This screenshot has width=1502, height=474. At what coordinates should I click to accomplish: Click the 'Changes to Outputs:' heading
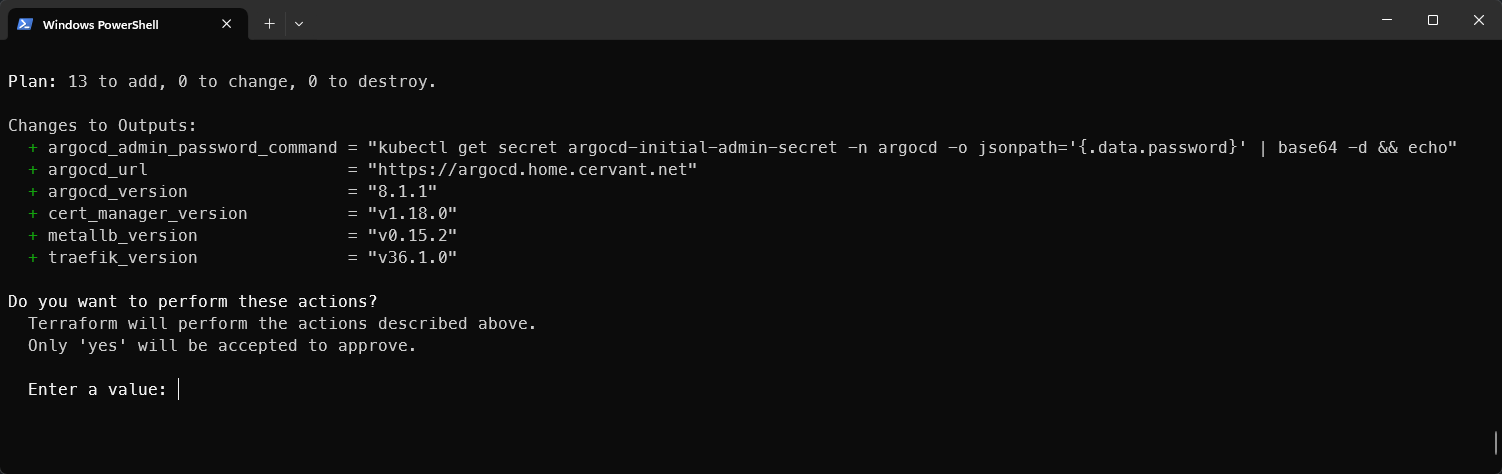[x=103, y=126]
